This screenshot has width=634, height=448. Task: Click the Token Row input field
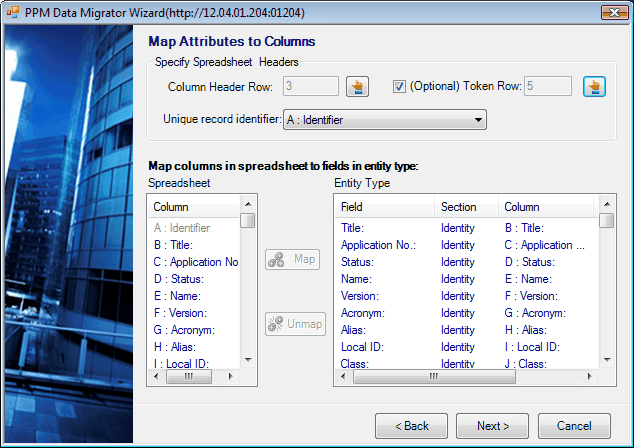click(x=548, y=87)
